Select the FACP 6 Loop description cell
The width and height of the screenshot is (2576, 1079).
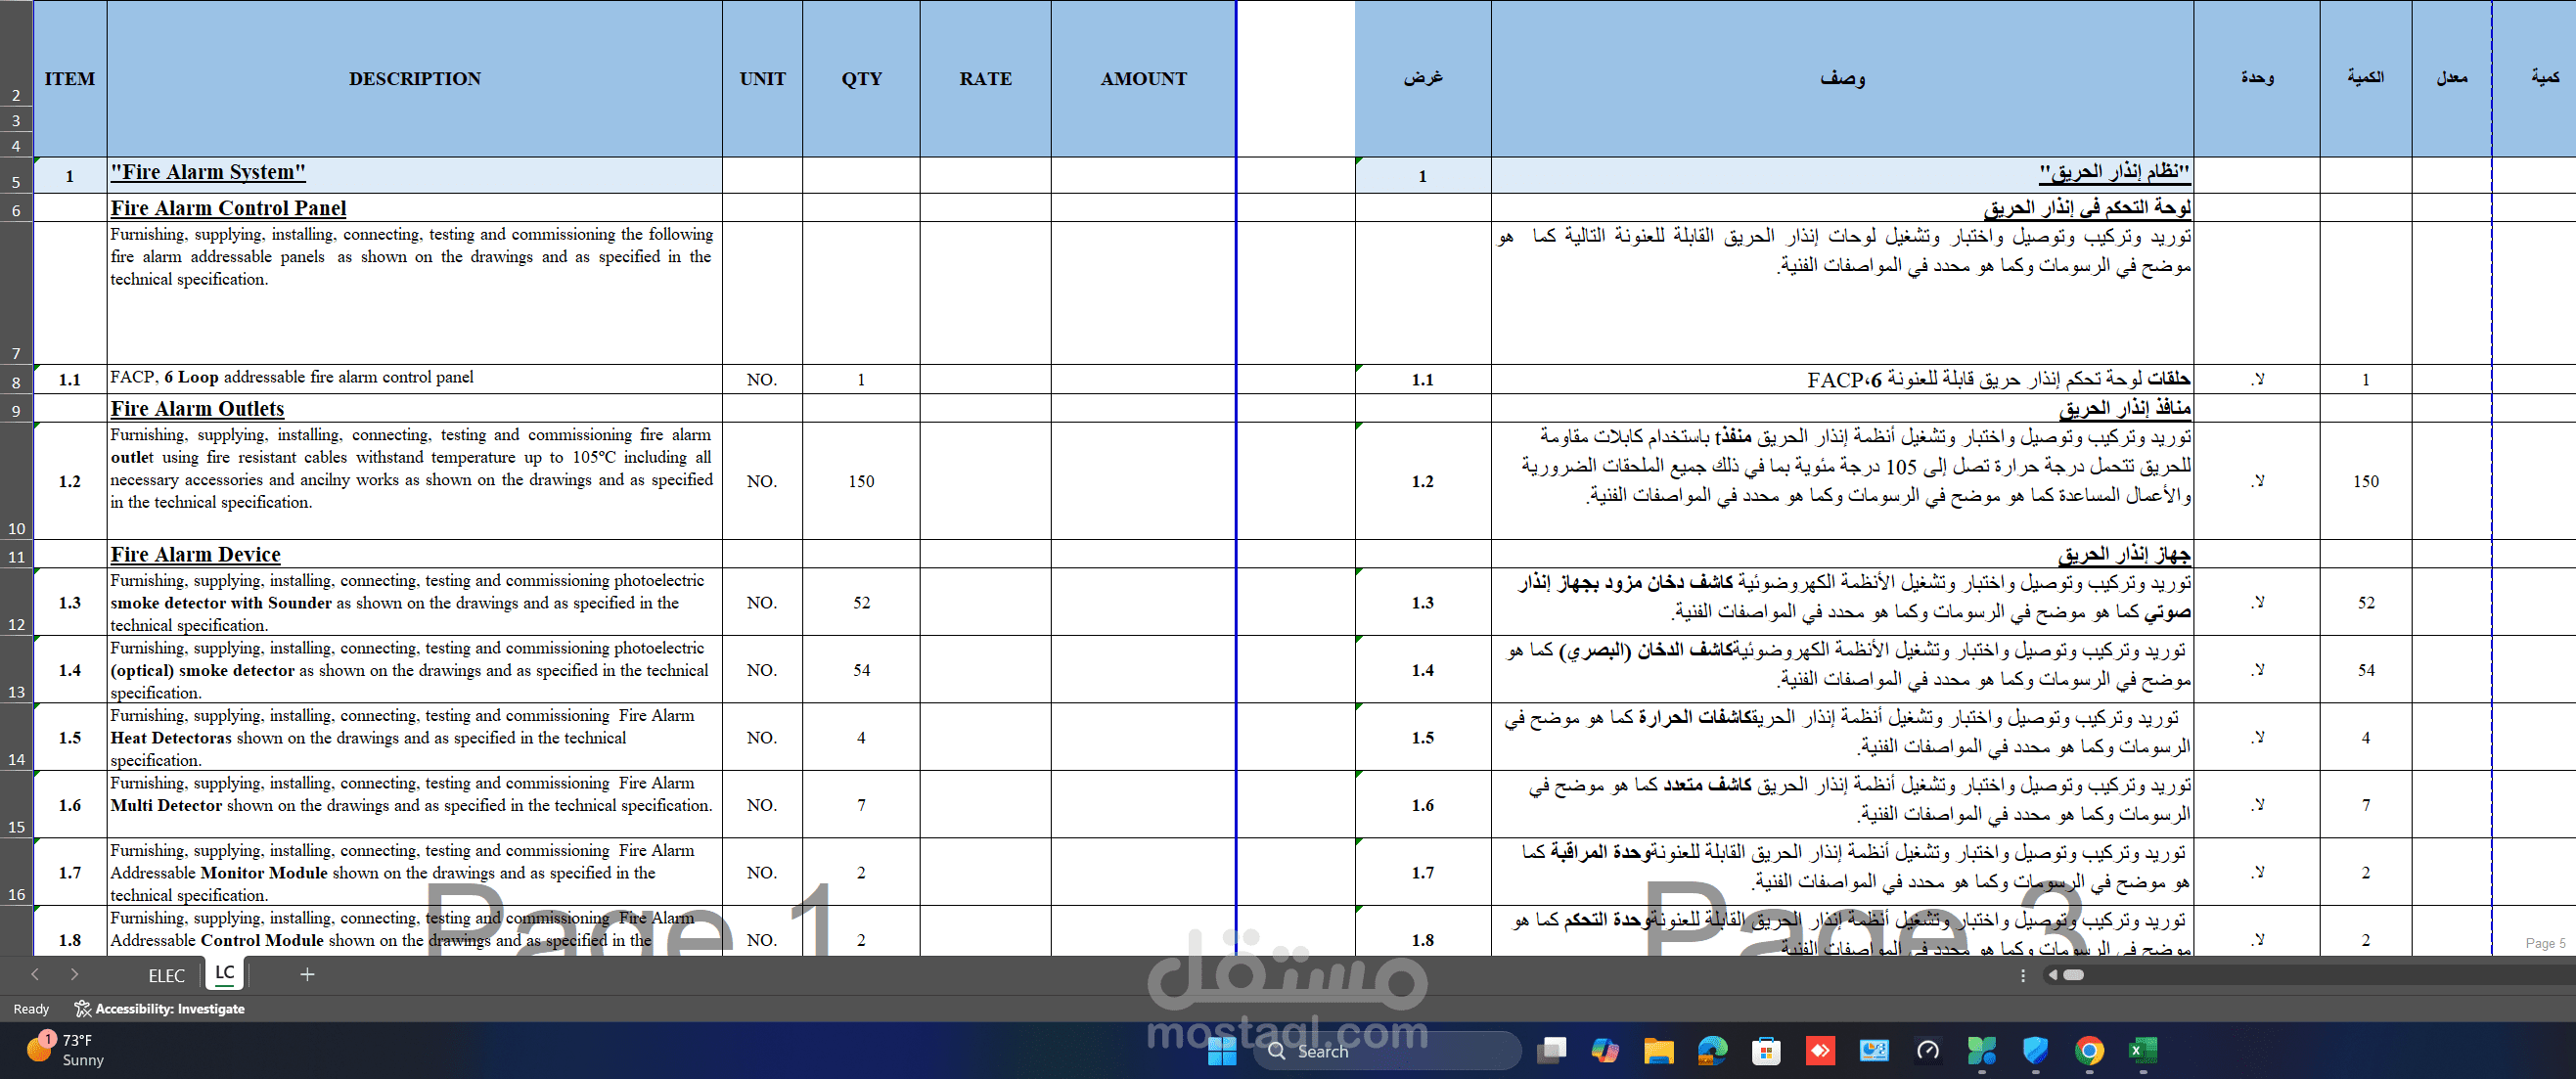pyautogui.click(x=415, y=379)
